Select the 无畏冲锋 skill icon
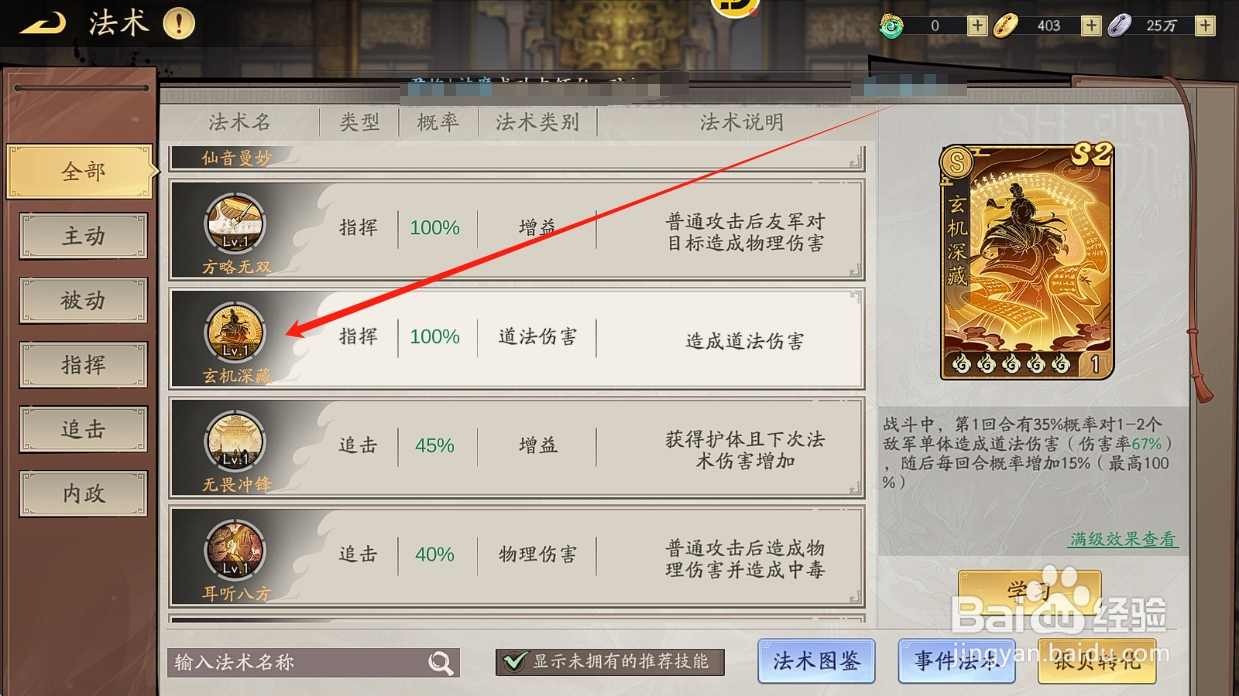 point(236,441)
